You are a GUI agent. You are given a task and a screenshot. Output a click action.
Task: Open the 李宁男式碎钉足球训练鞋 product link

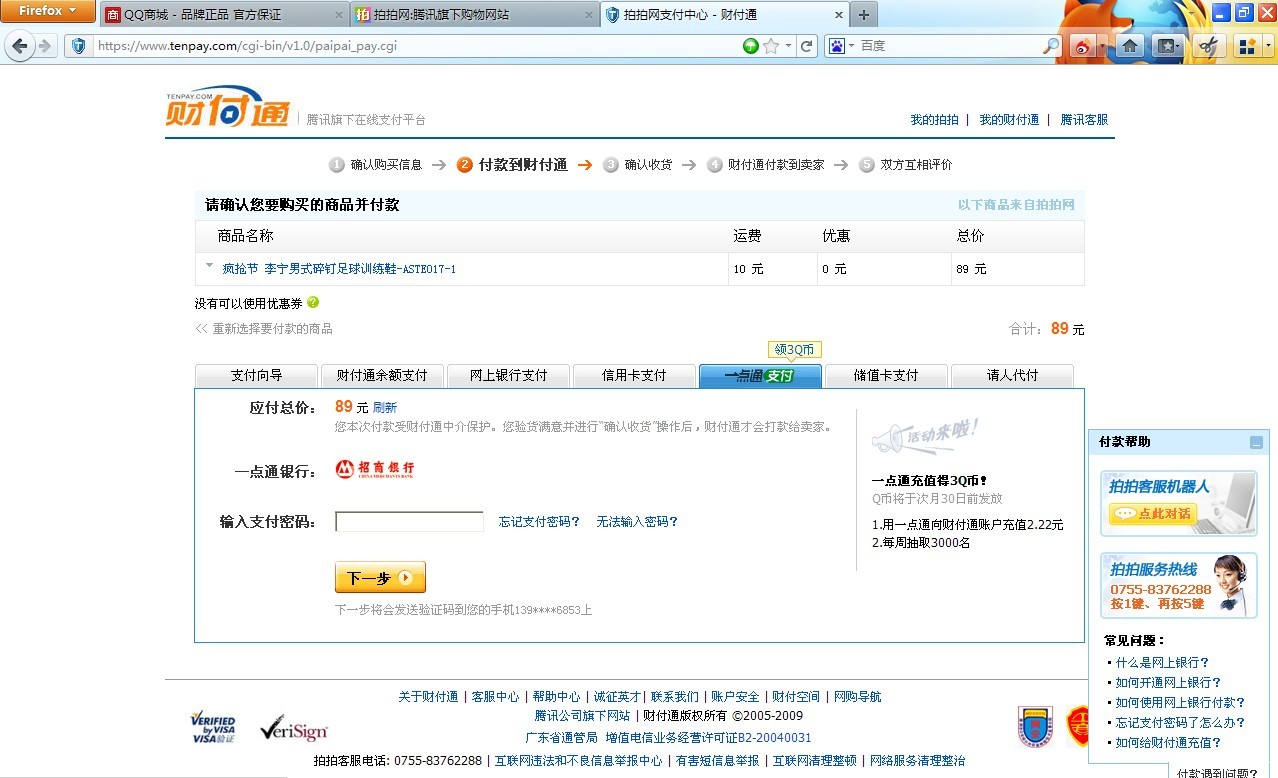pos(339,269)
